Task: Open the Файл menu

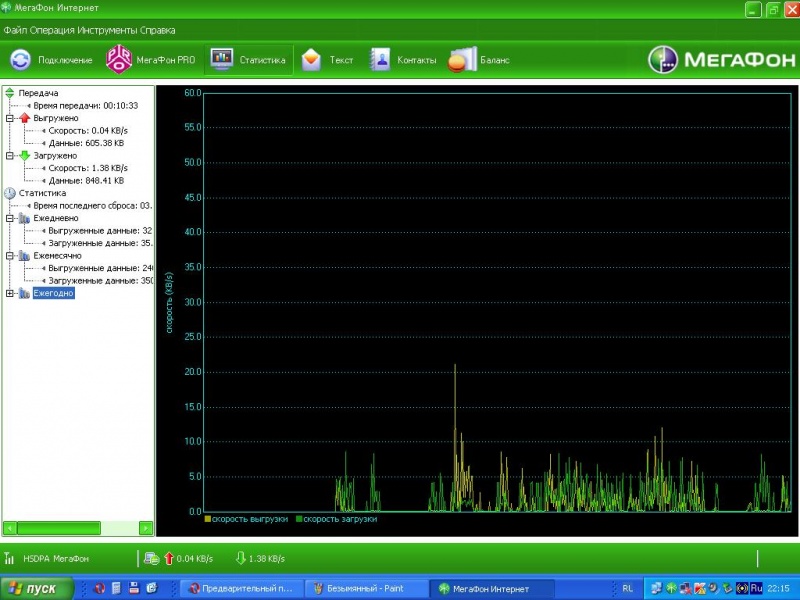Action: [14, 31]
